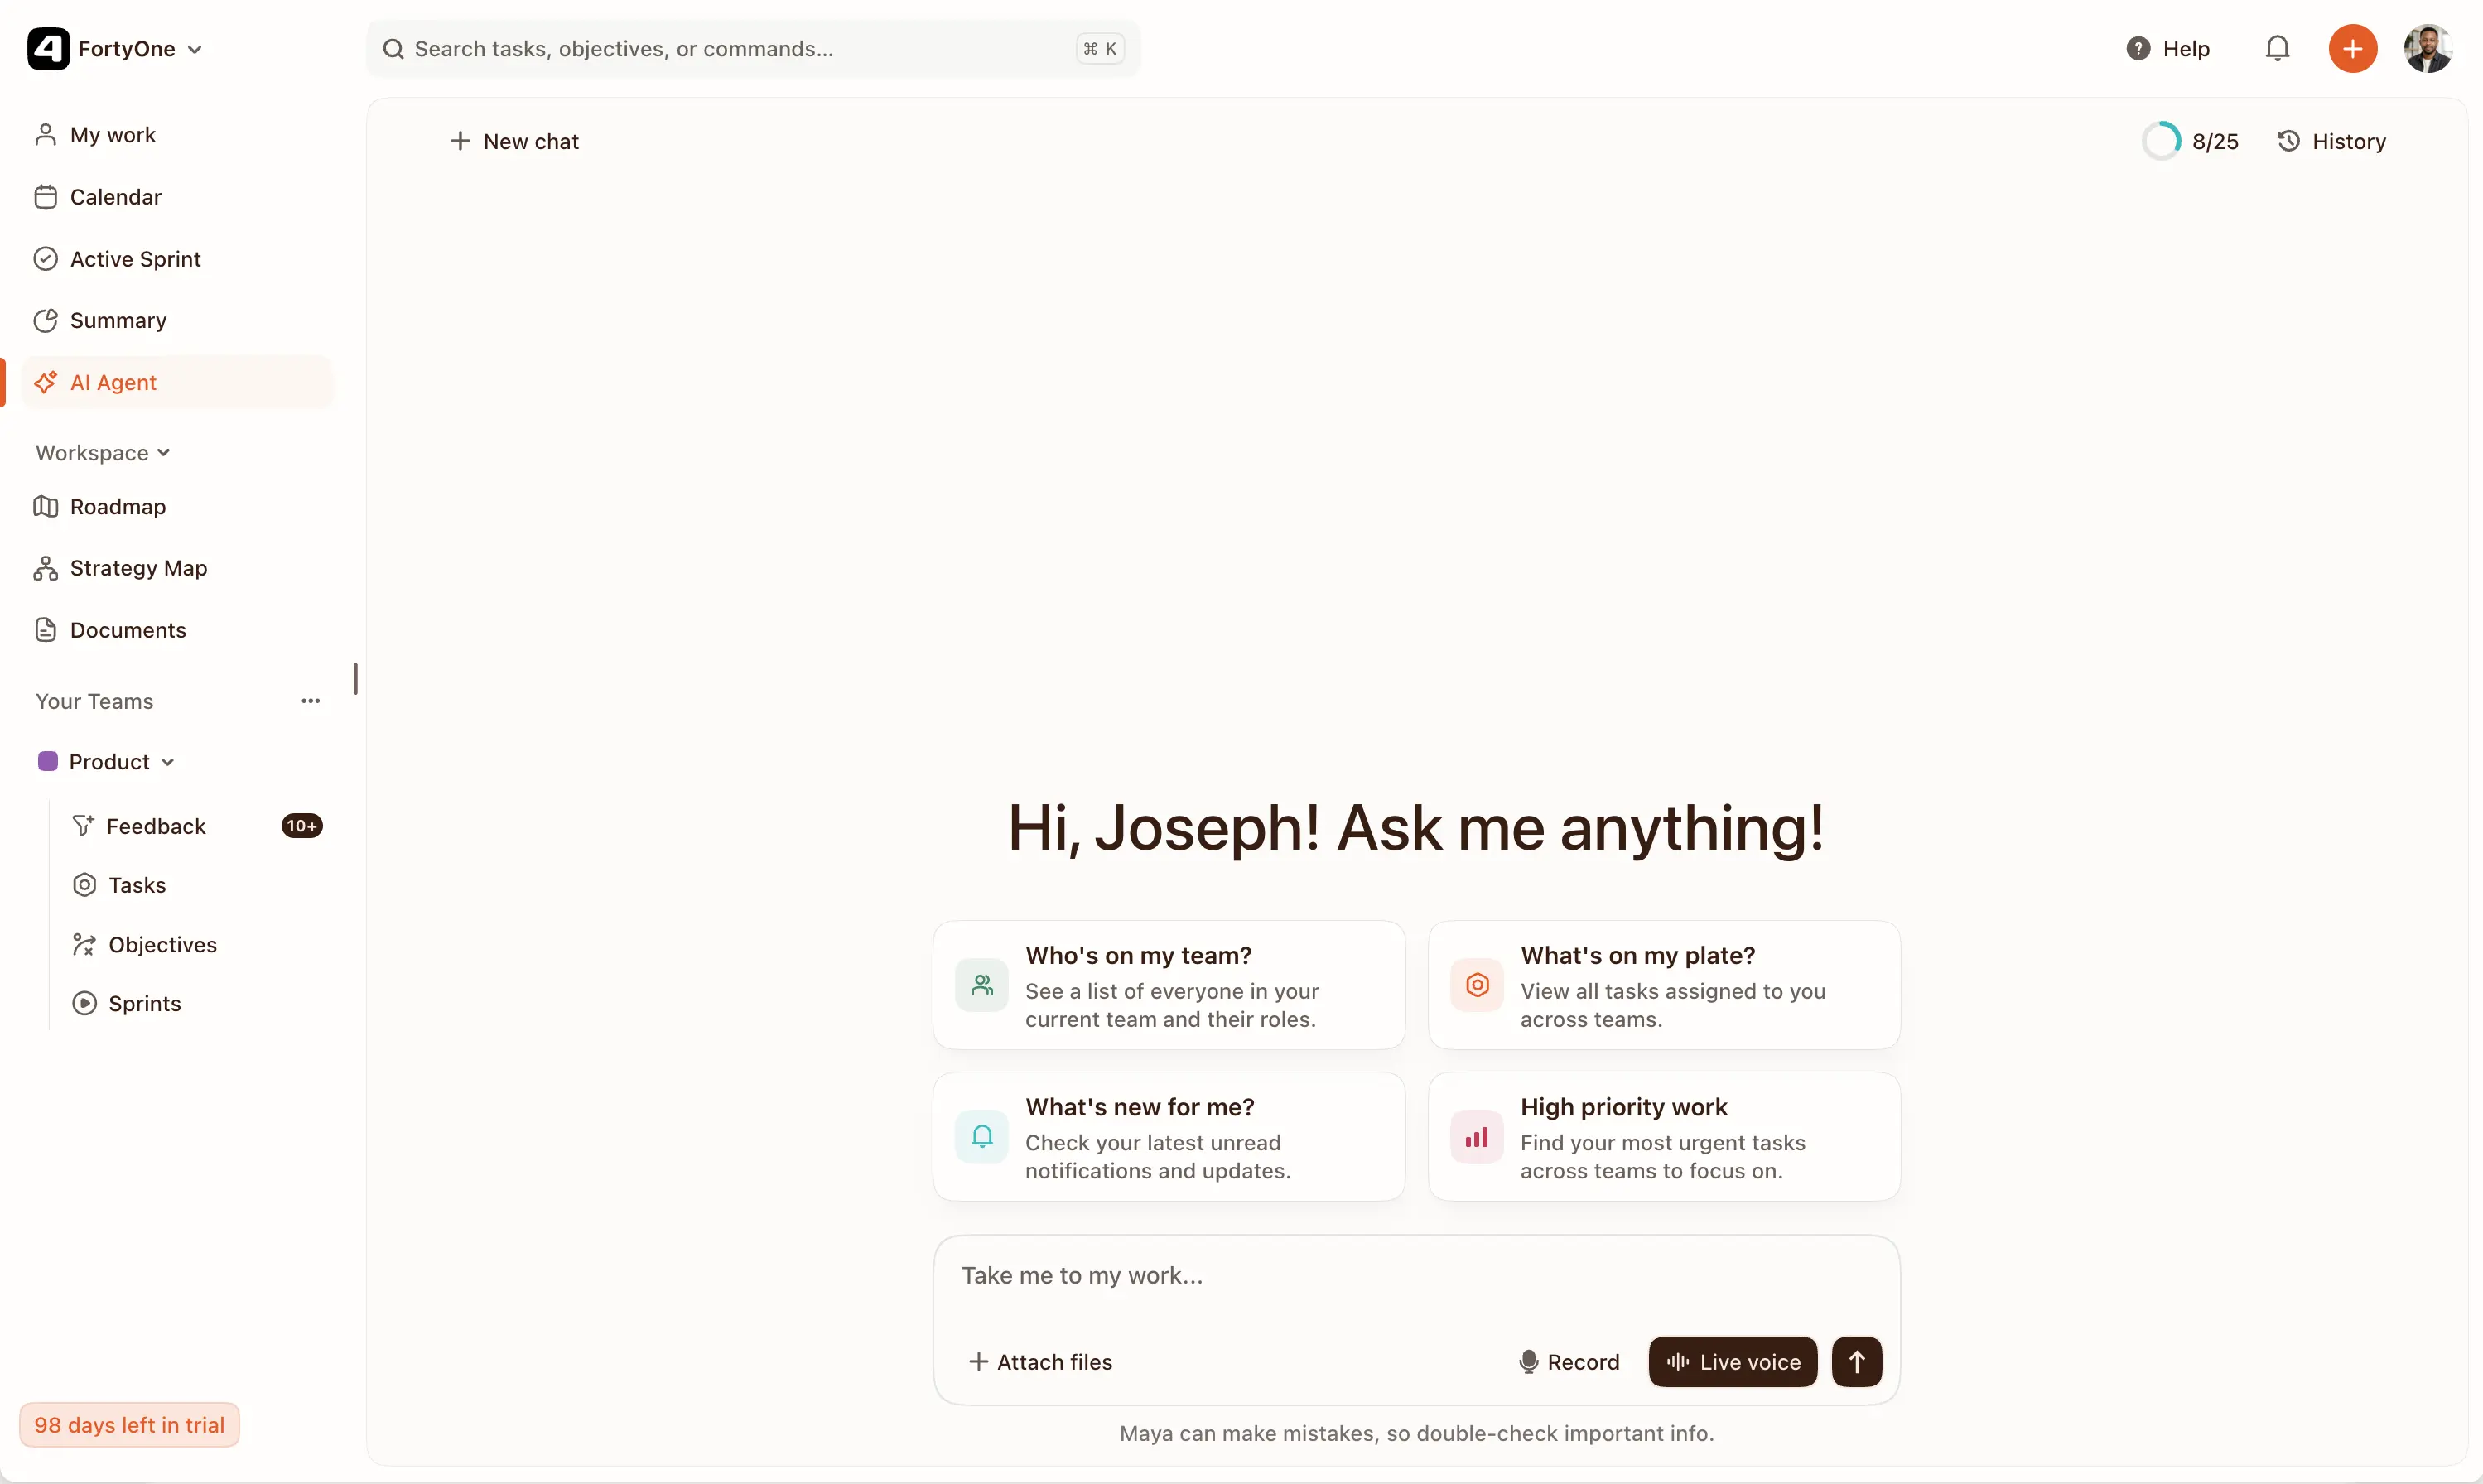Image resolution: width=2483 pixels, height=1484 pixels.
Task: Click the 8/25 usage progress indicator
Action: click(x=2190, y=141)
